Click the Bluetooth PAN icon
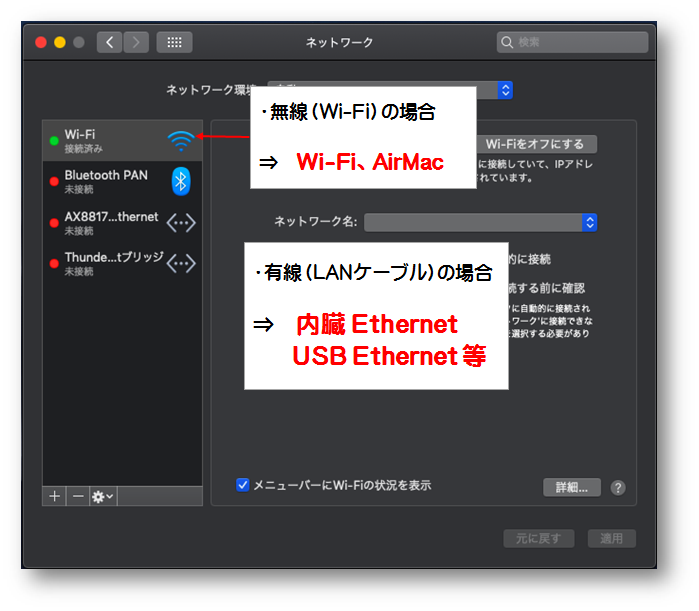Image resolution: width=699 pixels, height=611 pixels. tap(181, 181)
